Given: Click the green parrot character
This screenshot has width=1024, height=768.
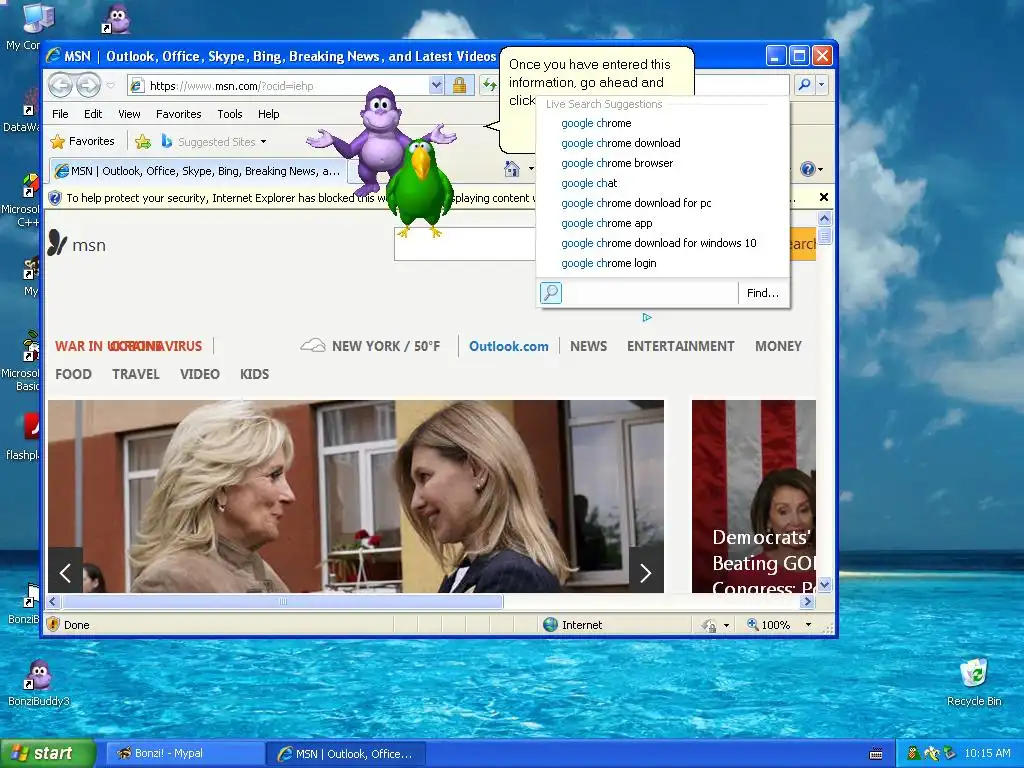Looking at the screenshot, I should [x=420, y=189].
